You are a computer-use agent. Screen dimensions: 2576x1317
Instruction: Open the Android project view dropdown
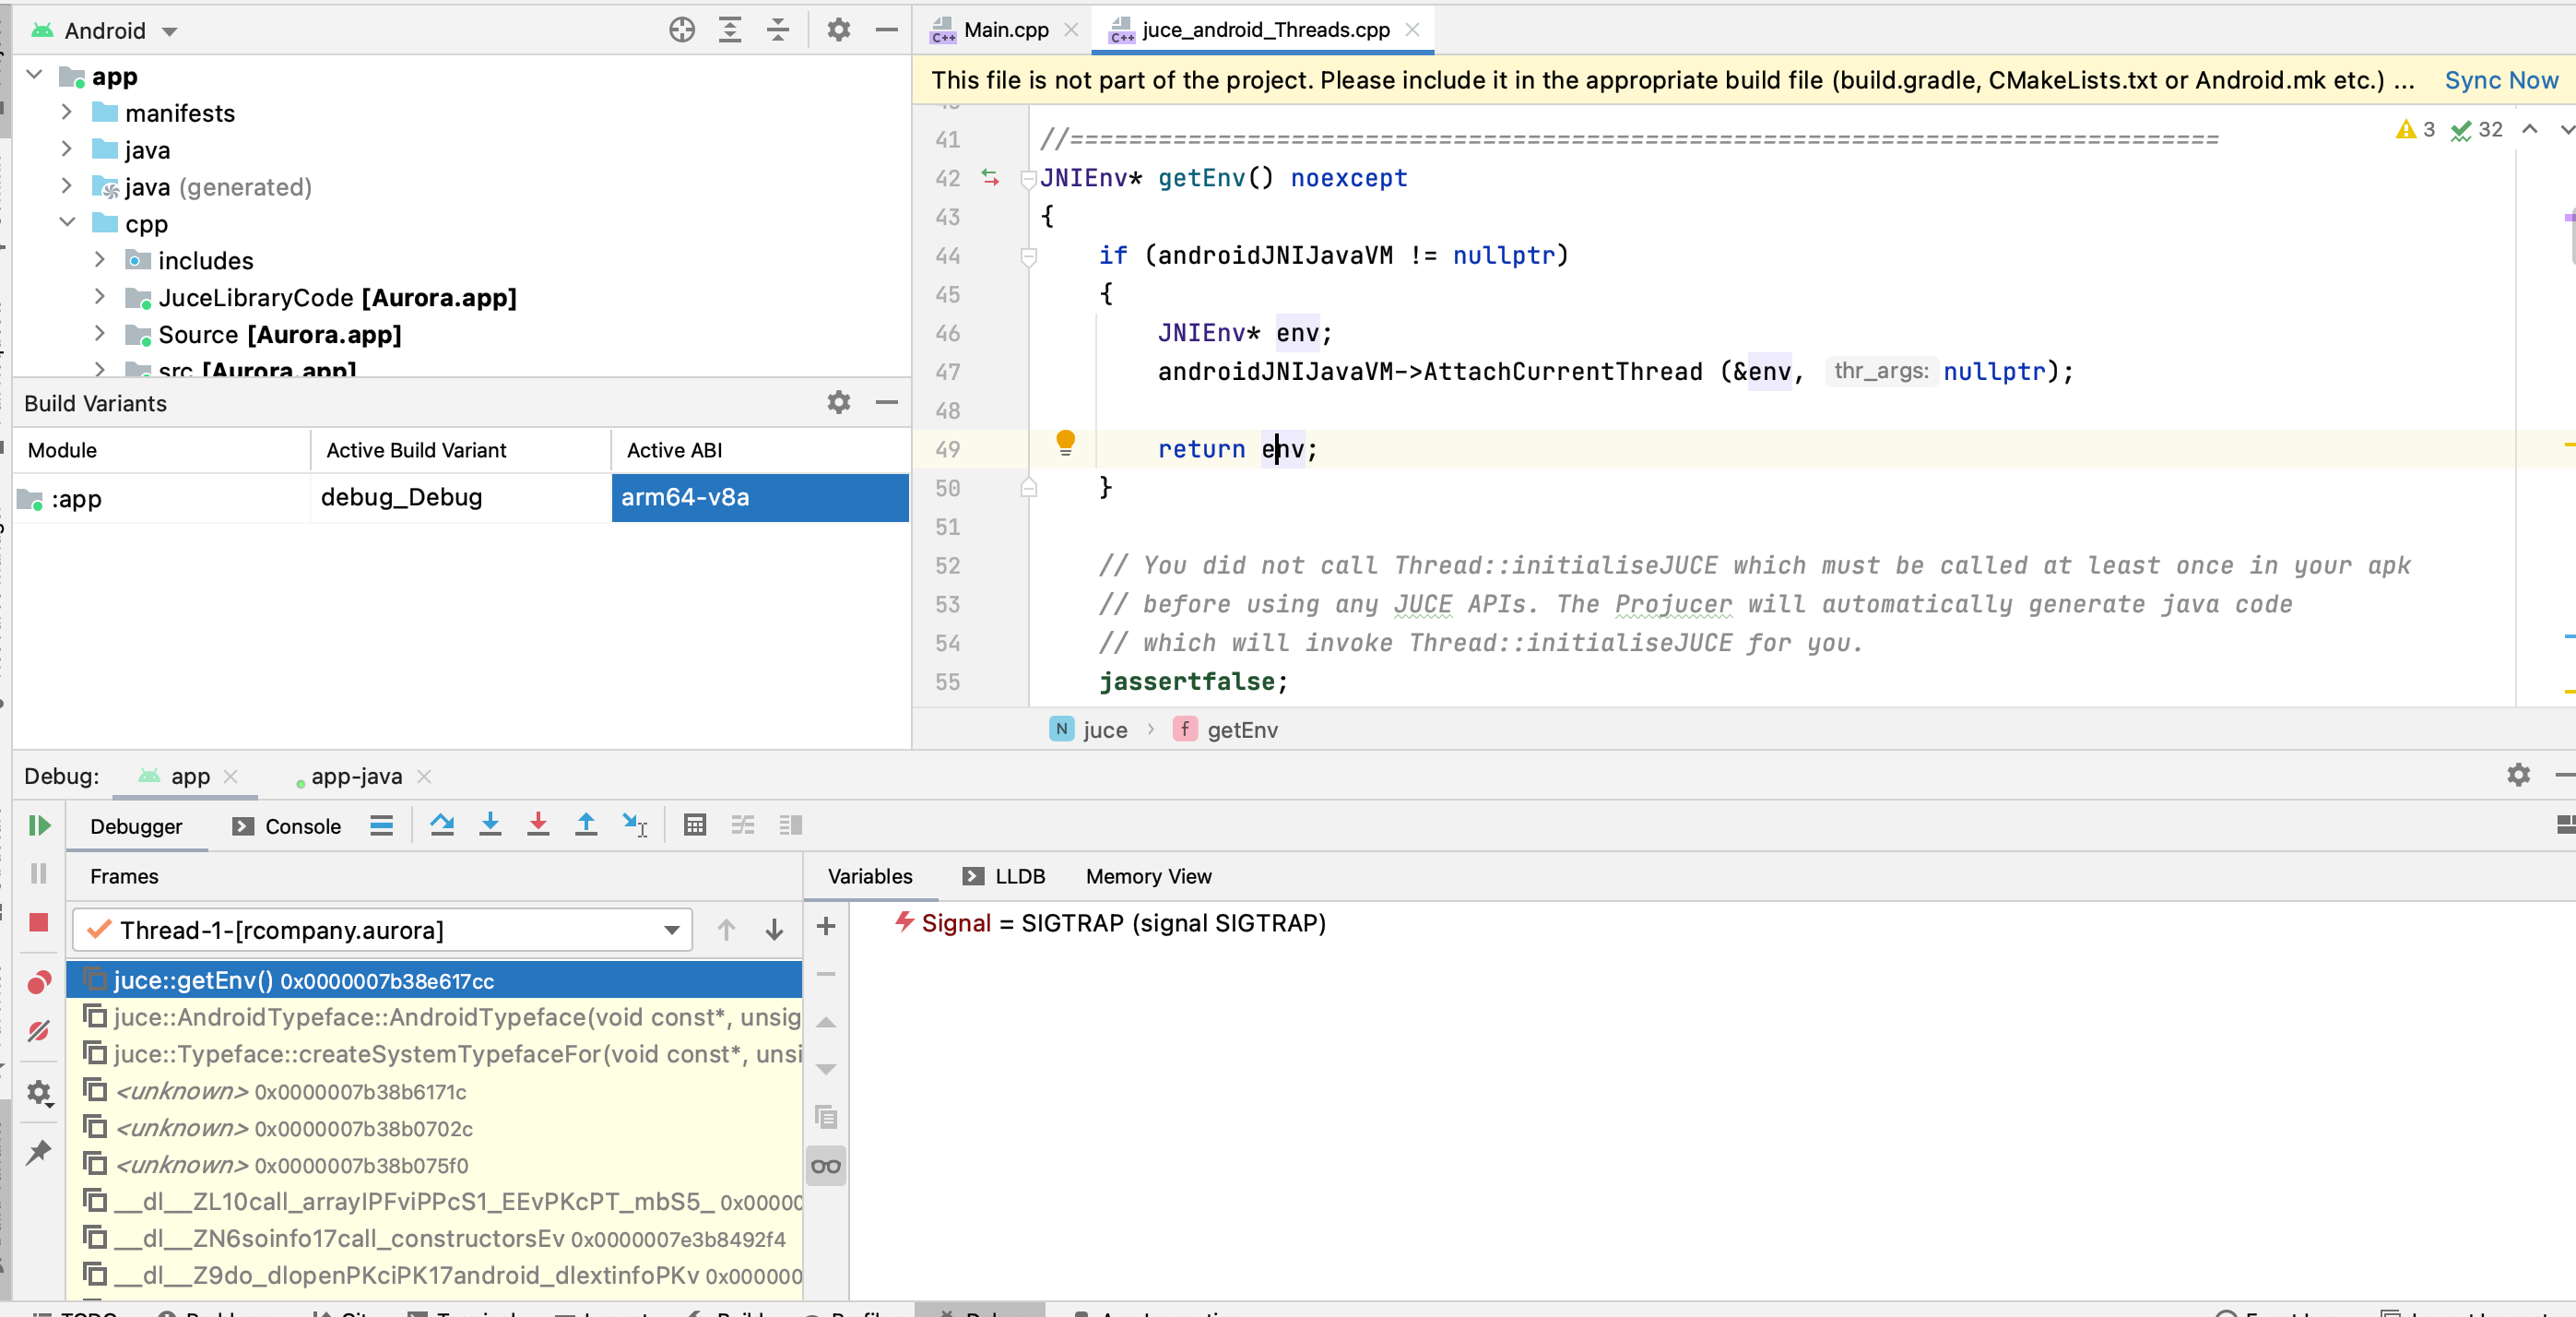169,31
